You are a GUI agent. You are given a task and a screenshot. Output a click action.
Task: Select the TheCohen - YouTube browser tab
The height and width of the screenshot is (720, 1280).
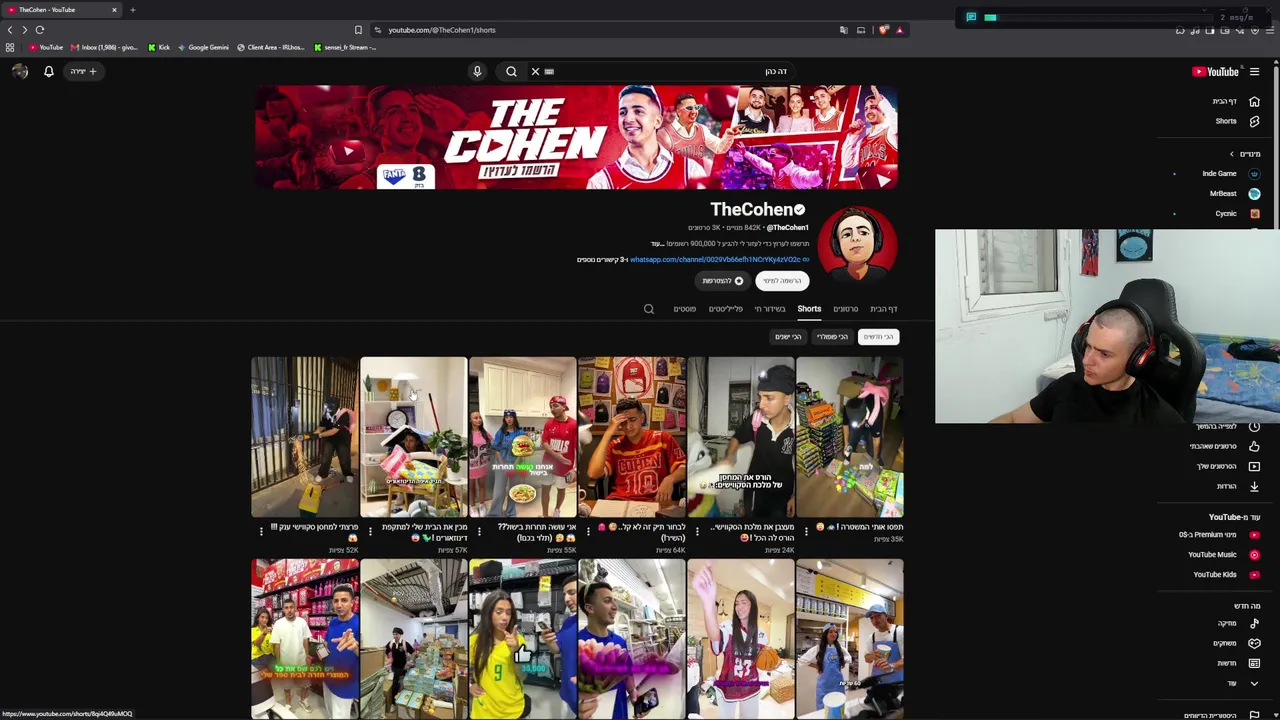point(62,10)
